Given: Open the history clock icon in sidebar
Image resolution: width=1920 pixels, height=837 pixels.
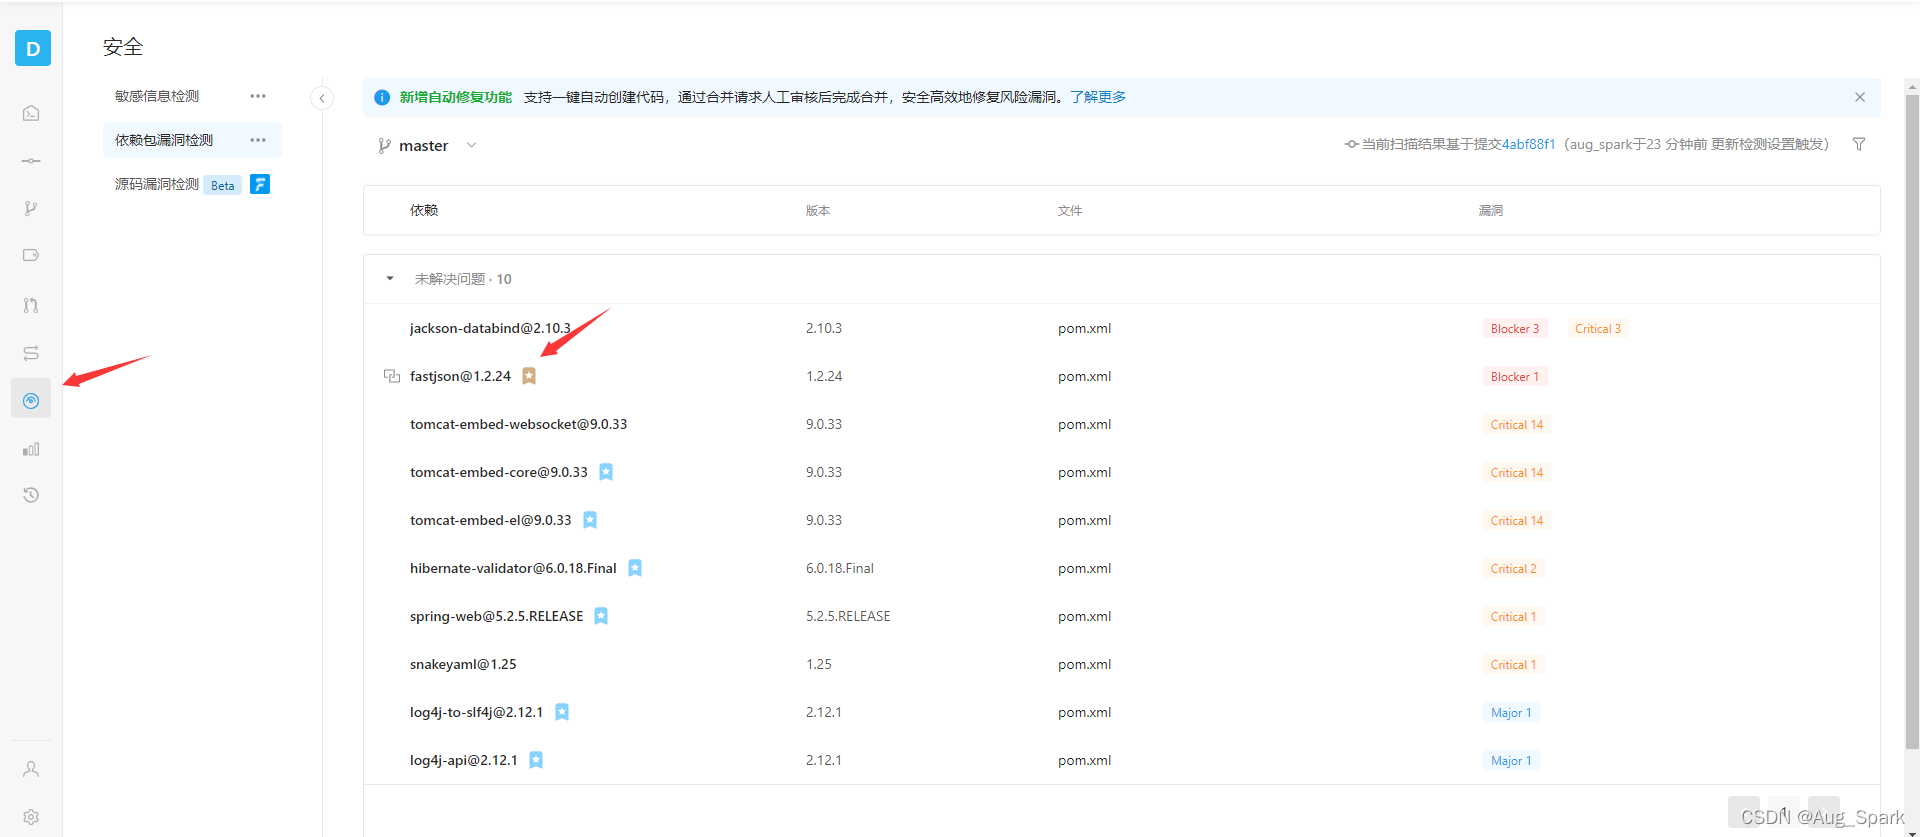Looking at the screenshot, I should coord(31,495).
